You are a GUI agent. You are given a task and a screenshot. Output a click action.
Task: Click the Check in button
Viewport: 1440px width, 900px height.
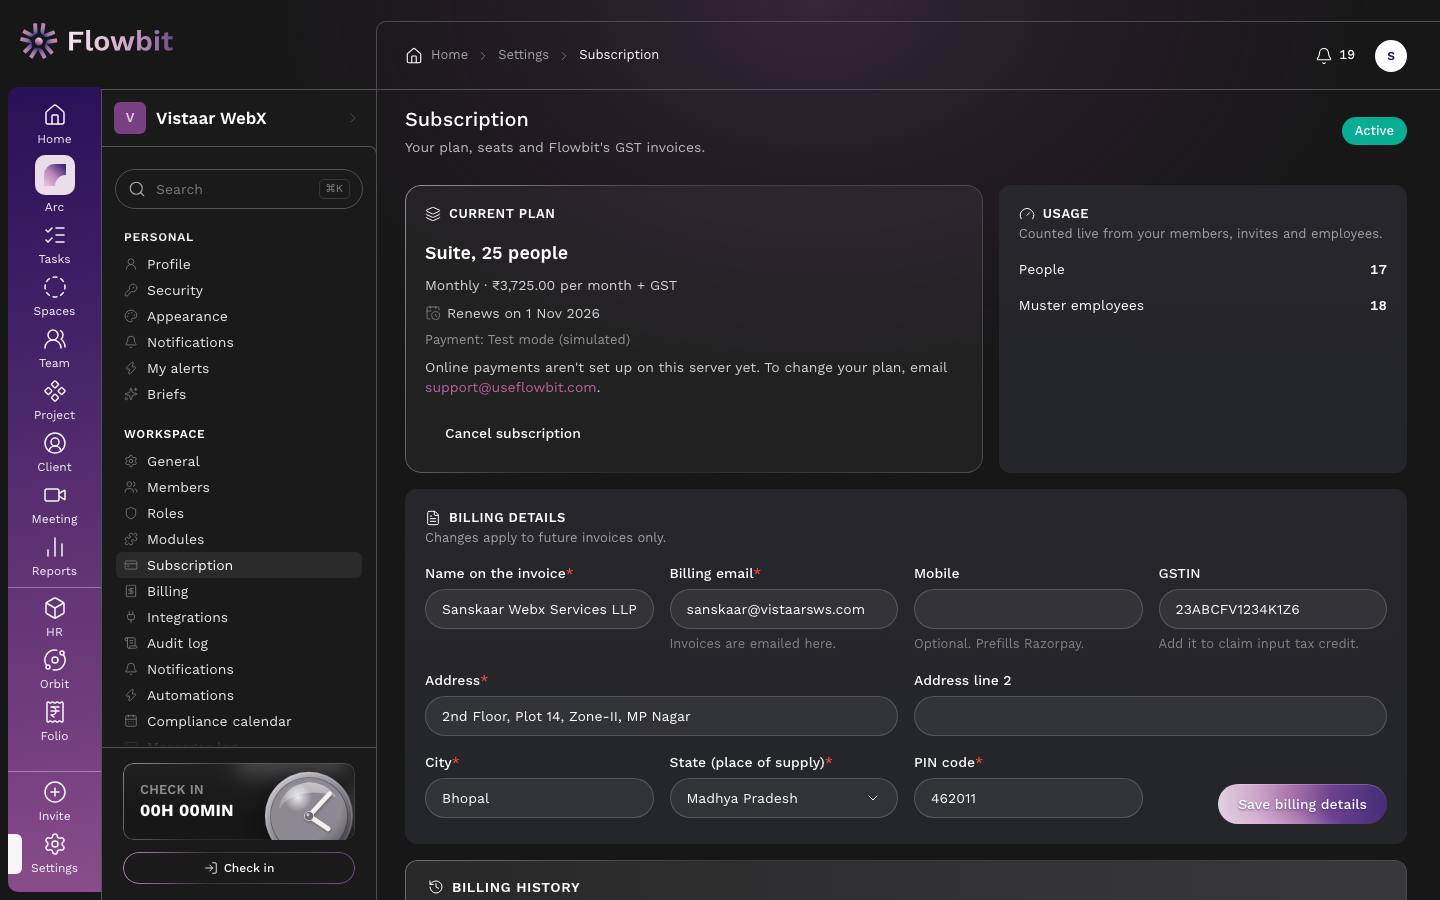click(x=239, y=868)
